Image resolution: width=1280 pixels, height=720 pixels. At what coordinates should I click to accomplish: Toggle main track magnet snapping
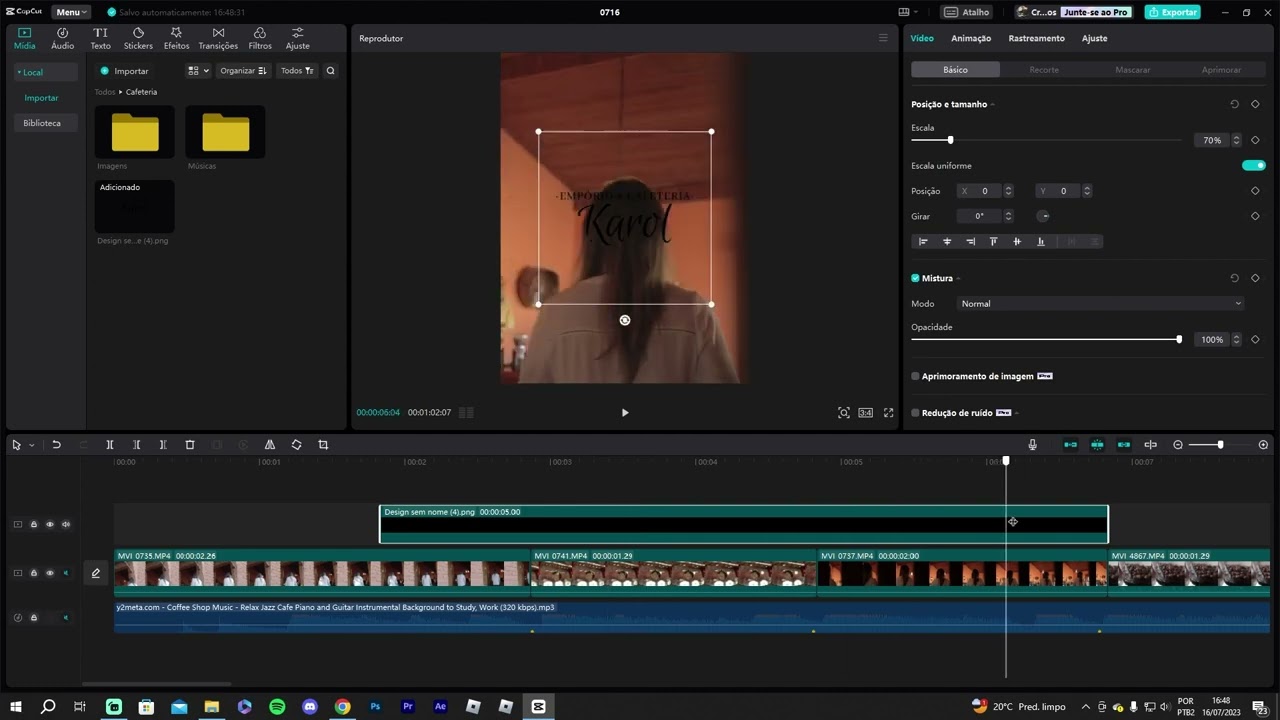[x=1070, y=445]
